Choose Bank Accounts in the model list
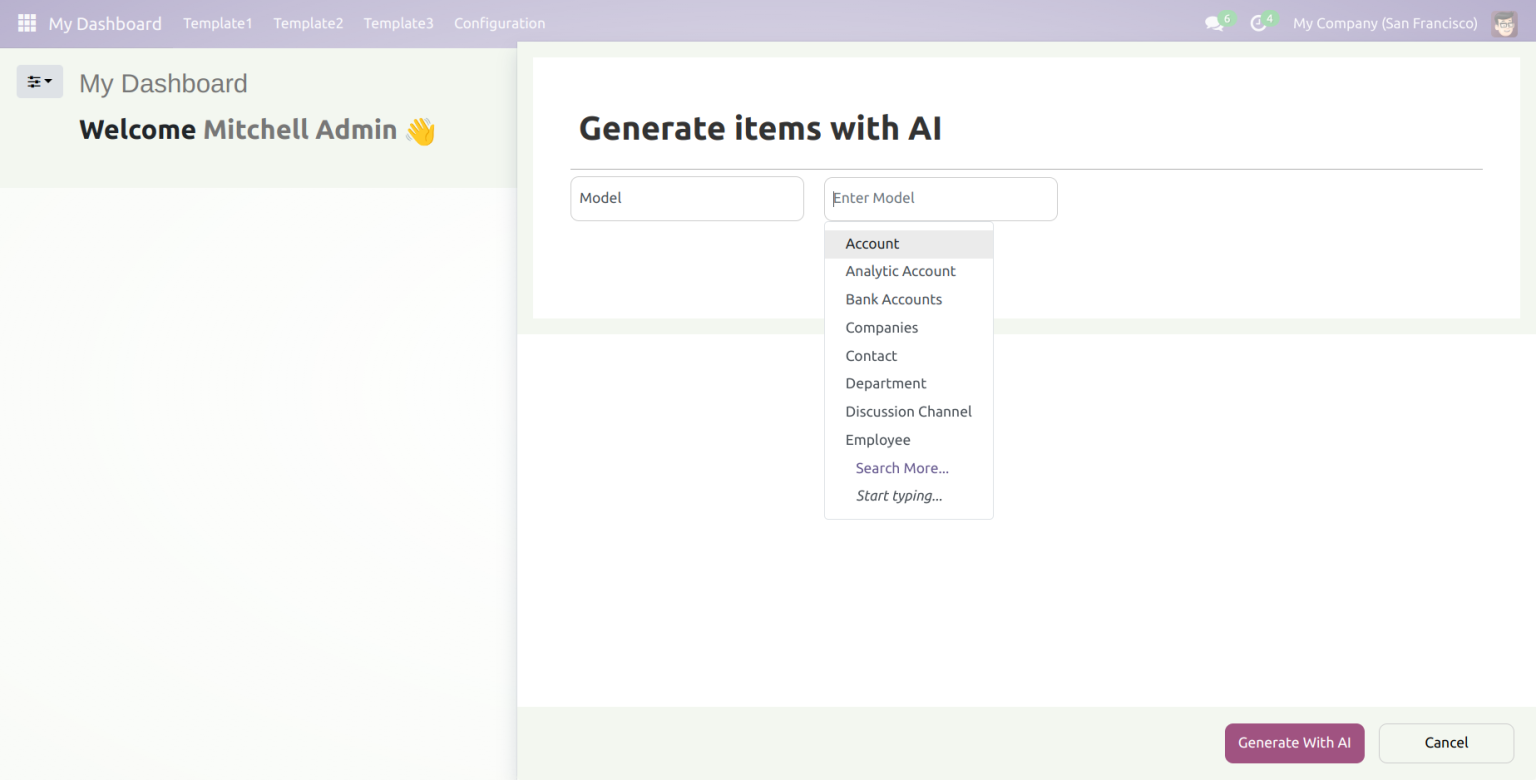The image size is (1536, 780). pyautogui.click(x=893, y=299)
